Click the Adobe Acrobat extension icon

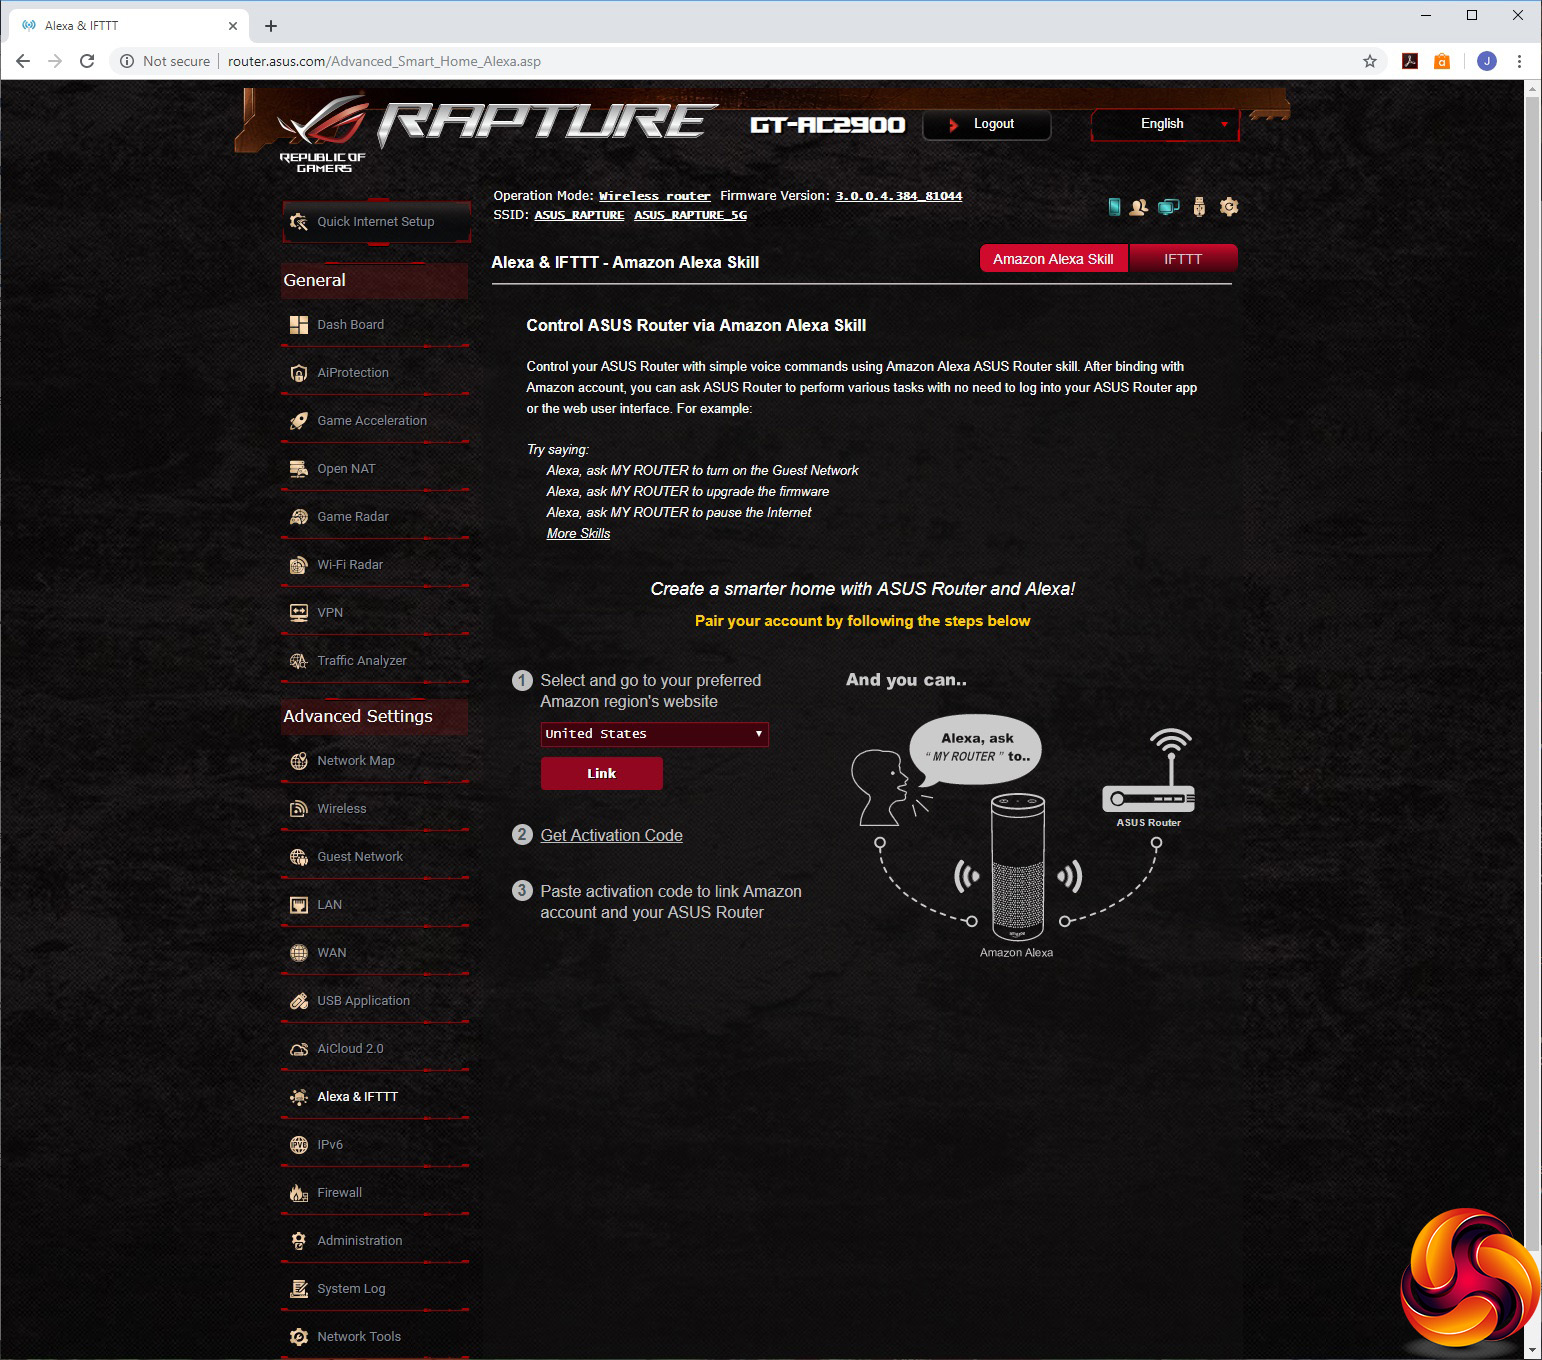click(x=1410, y=61)
